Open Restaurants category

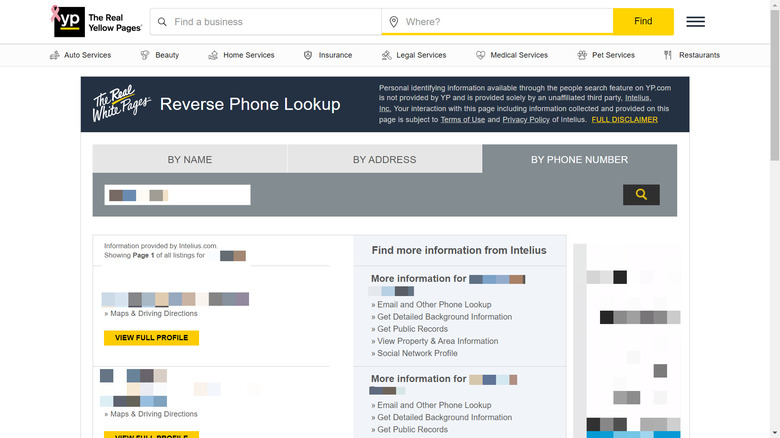point(699,55)
